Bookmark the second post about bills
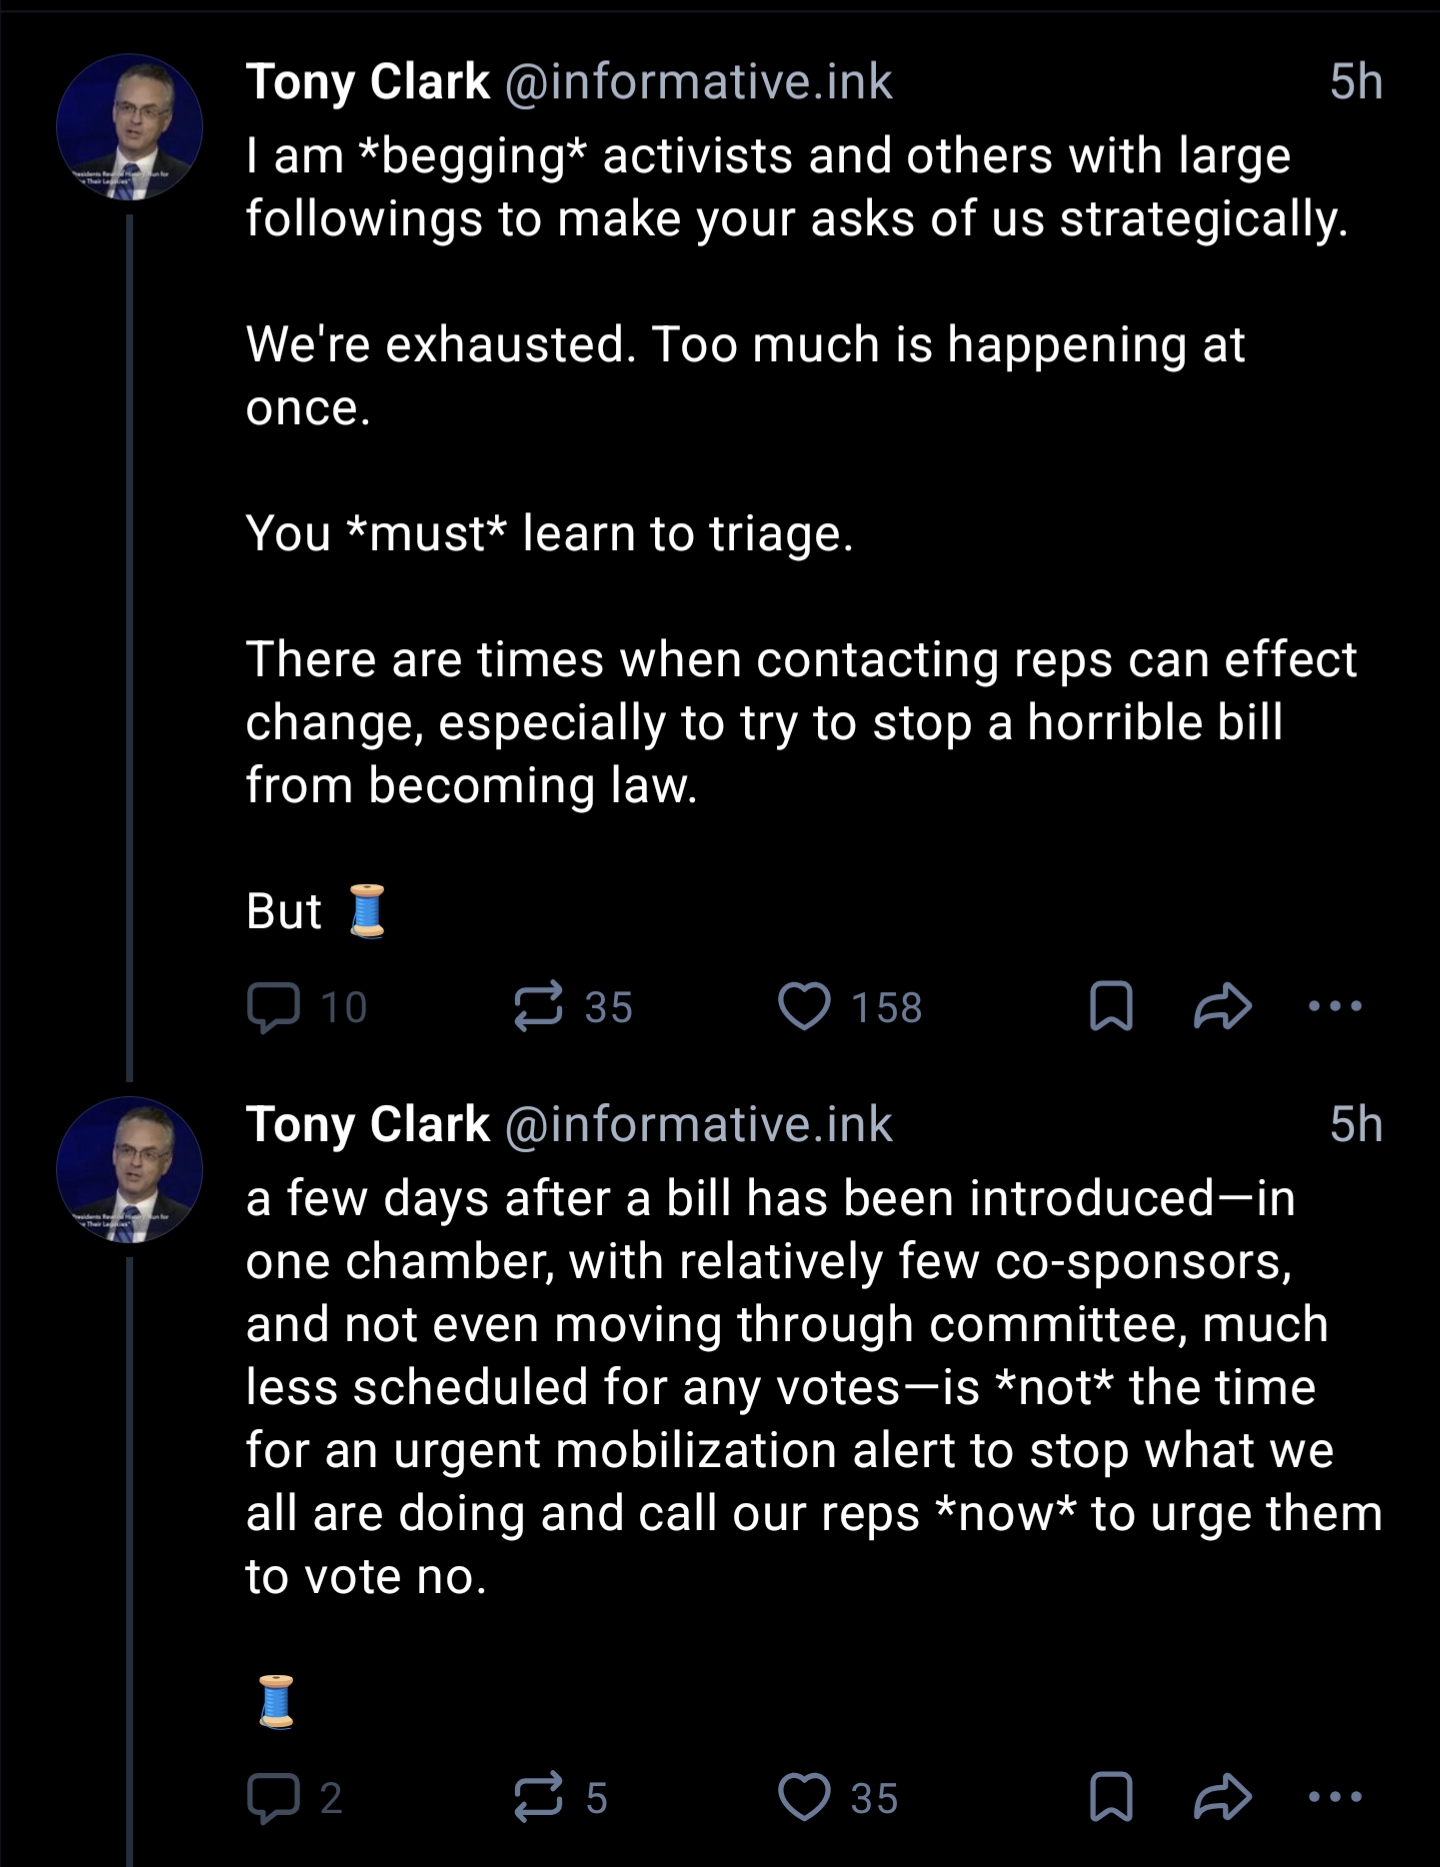Viewport: 1440px width, 1867px height. point(1110,1797)
